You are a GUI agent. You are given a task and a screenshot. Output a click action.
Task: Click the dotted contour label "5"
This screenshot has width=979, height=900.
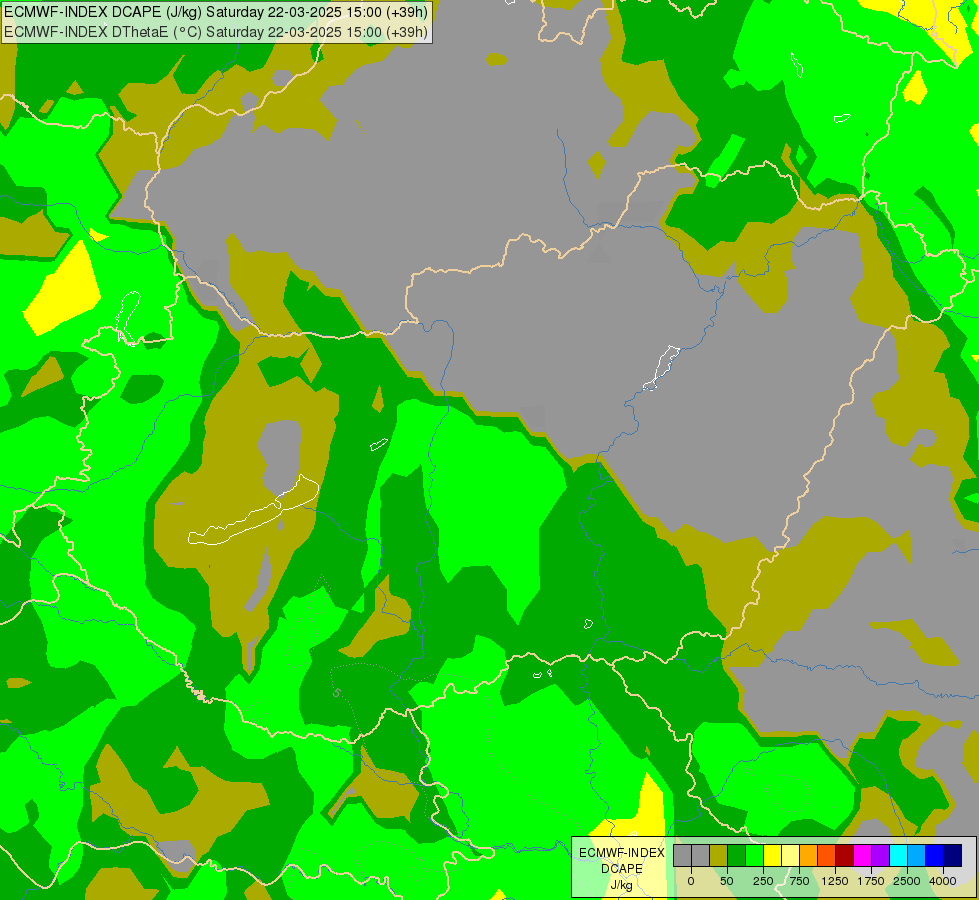coord(337,693)
